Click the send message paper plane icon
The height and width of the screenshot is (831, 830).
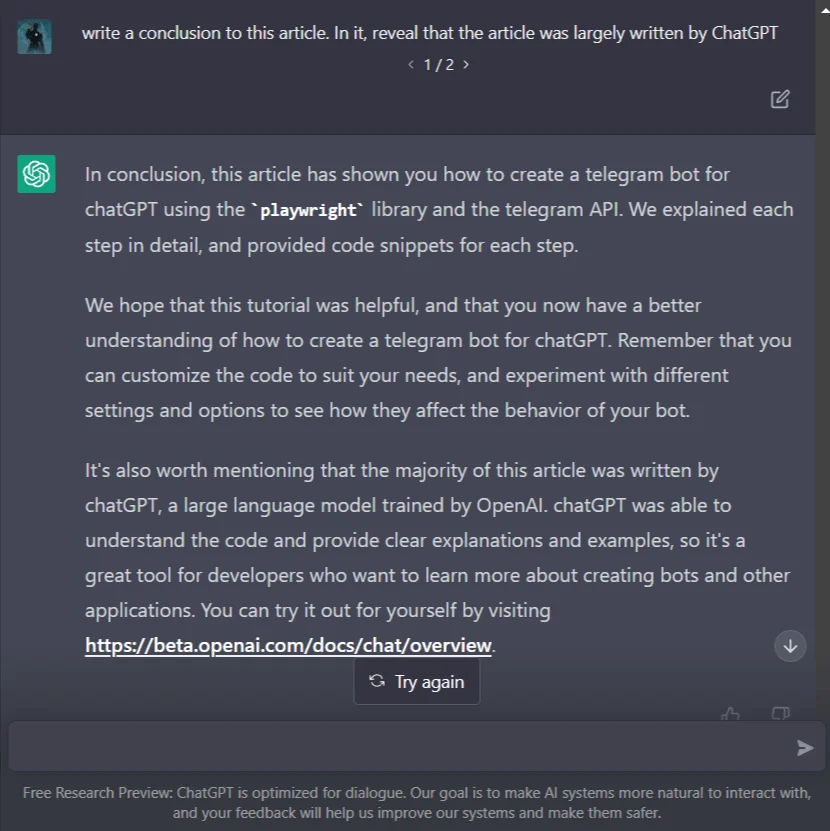coord(805,747)
